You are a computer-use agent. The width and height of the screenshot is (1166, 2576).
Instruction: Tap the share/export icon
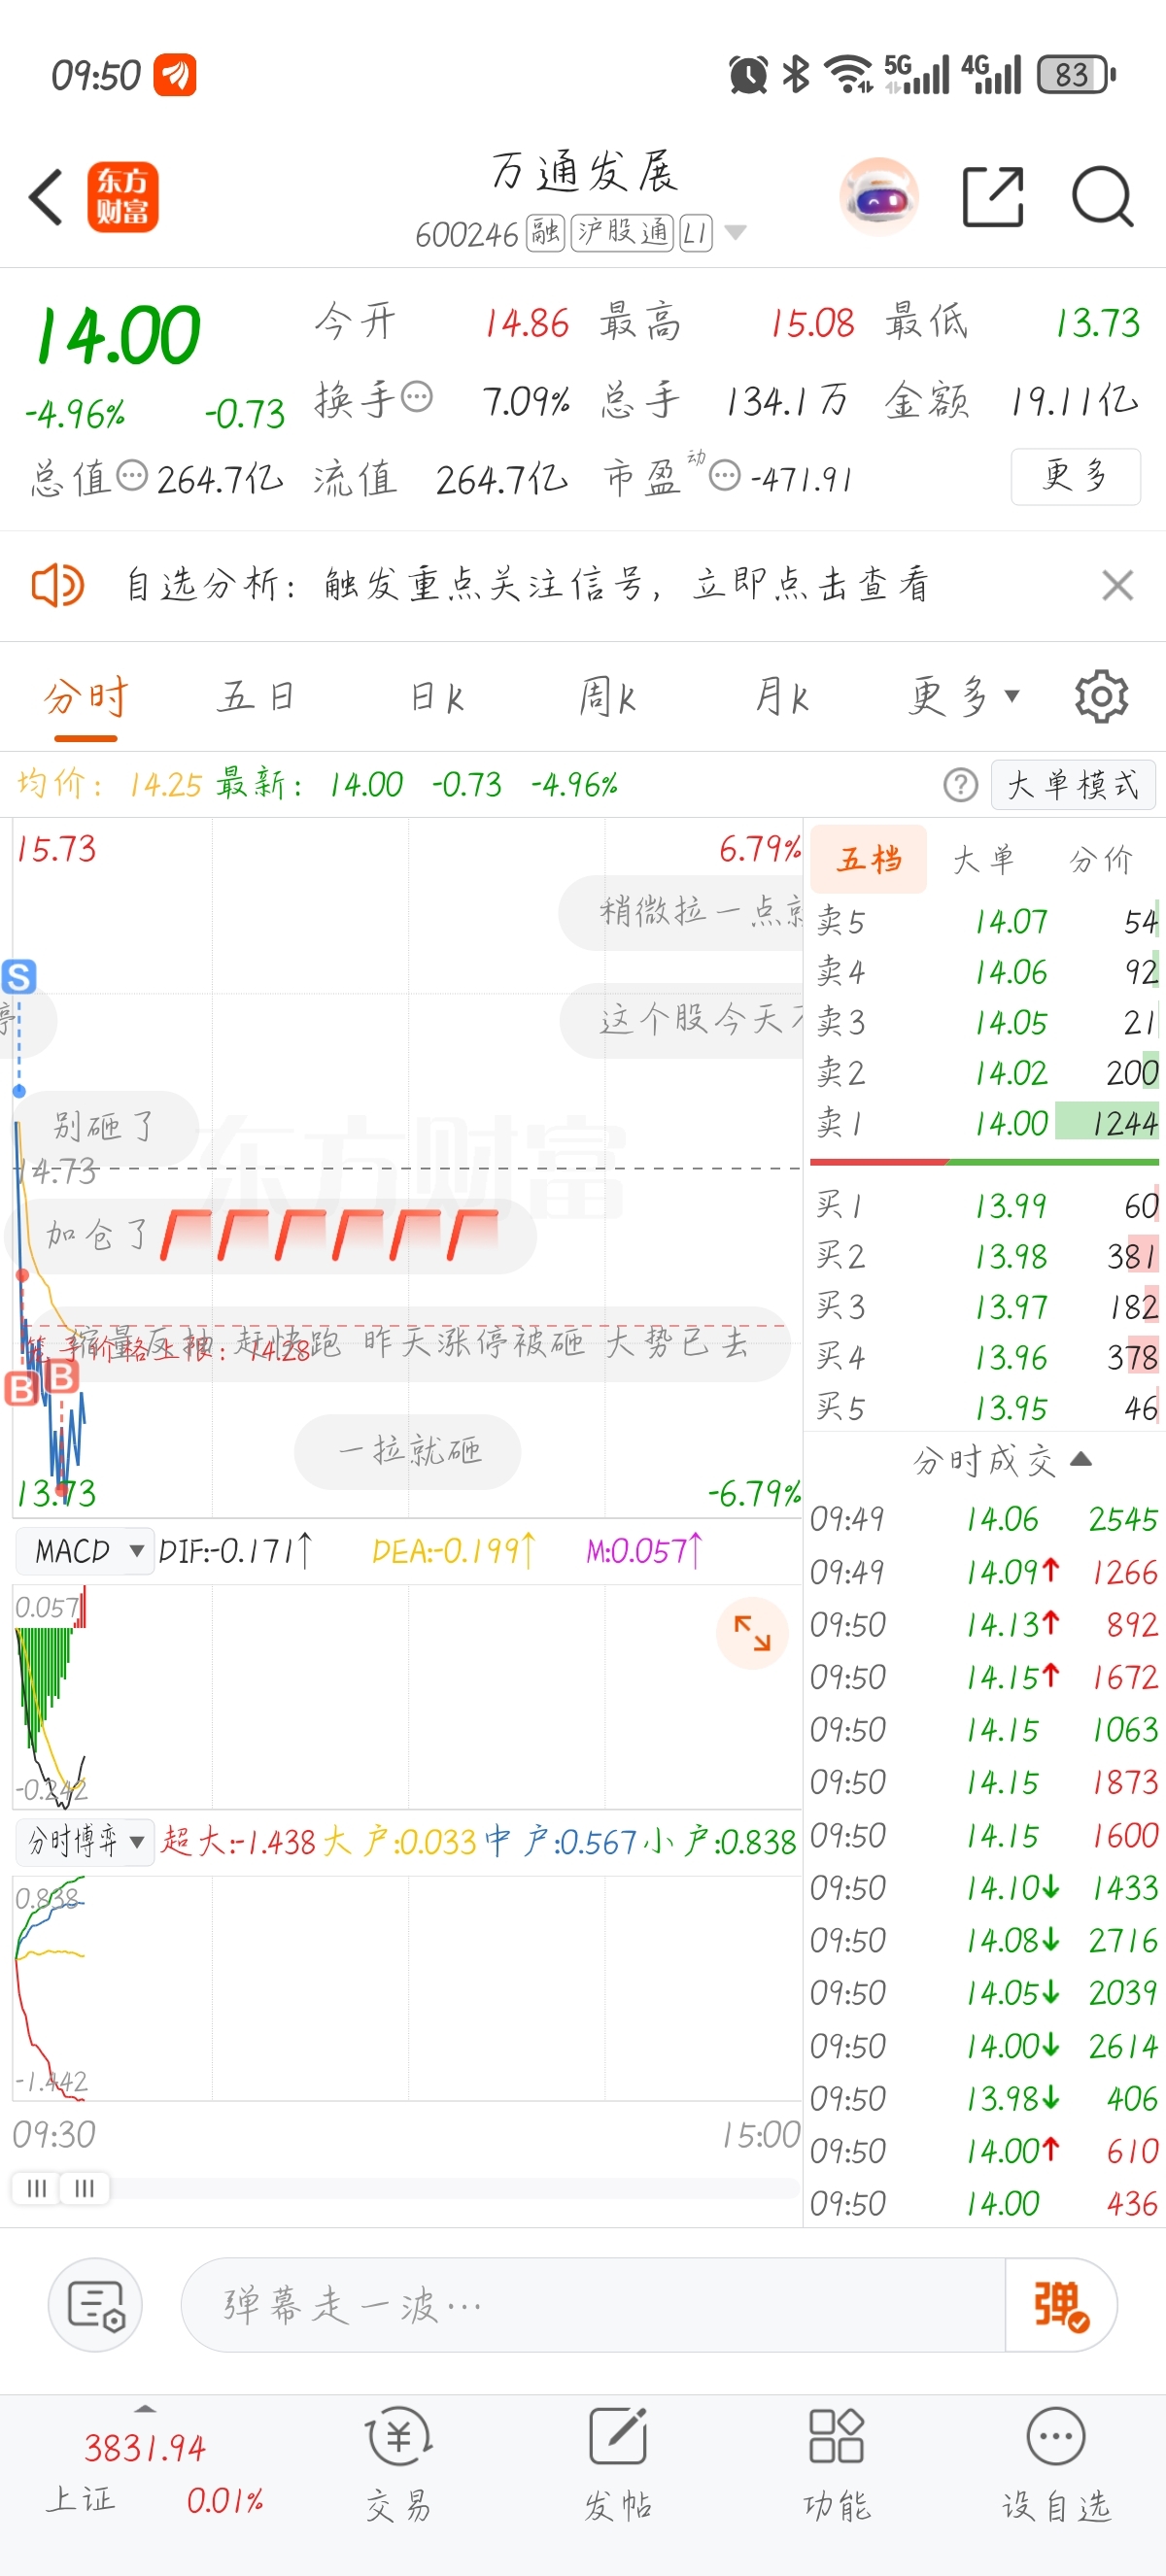(993, 197)
